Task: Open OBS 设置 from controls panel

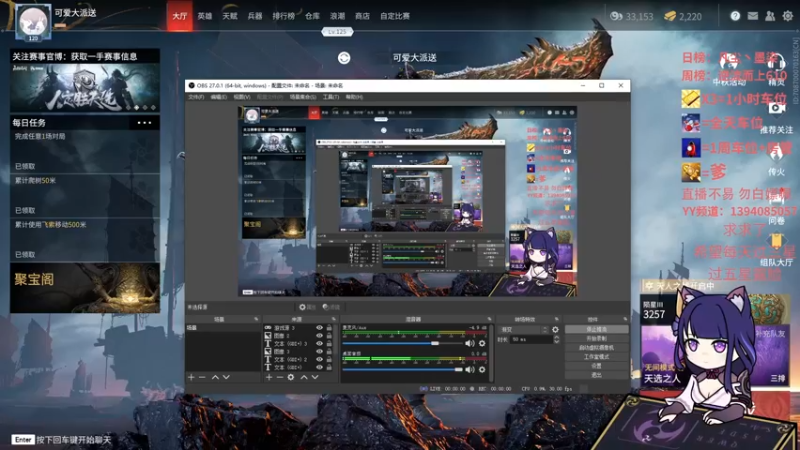Action: point(596,366)
